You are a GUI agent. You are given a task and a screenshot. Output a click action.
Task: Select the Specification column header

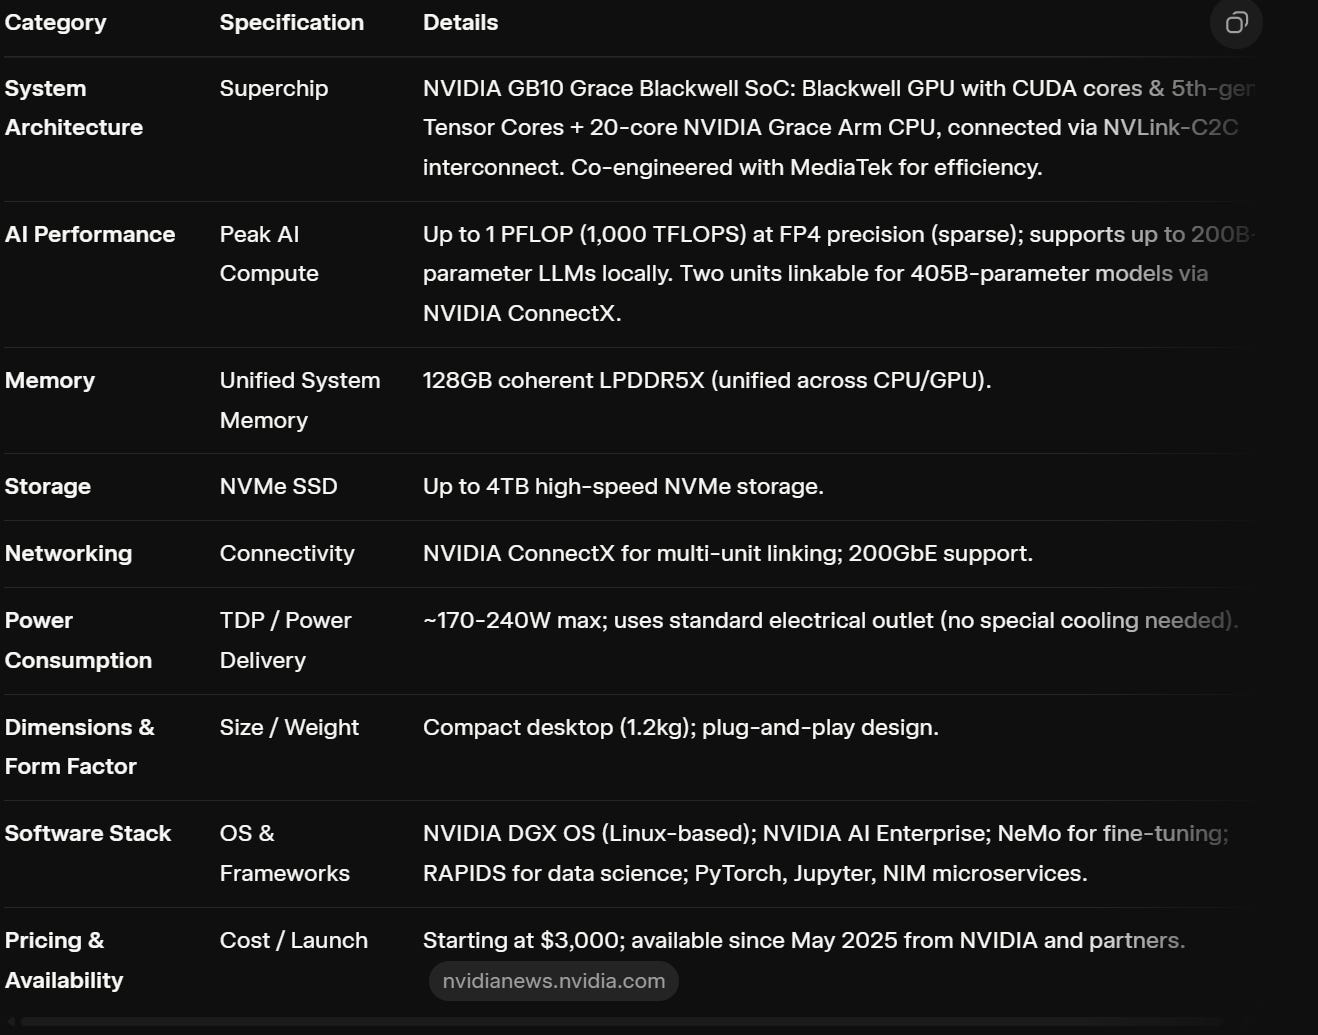292,23
